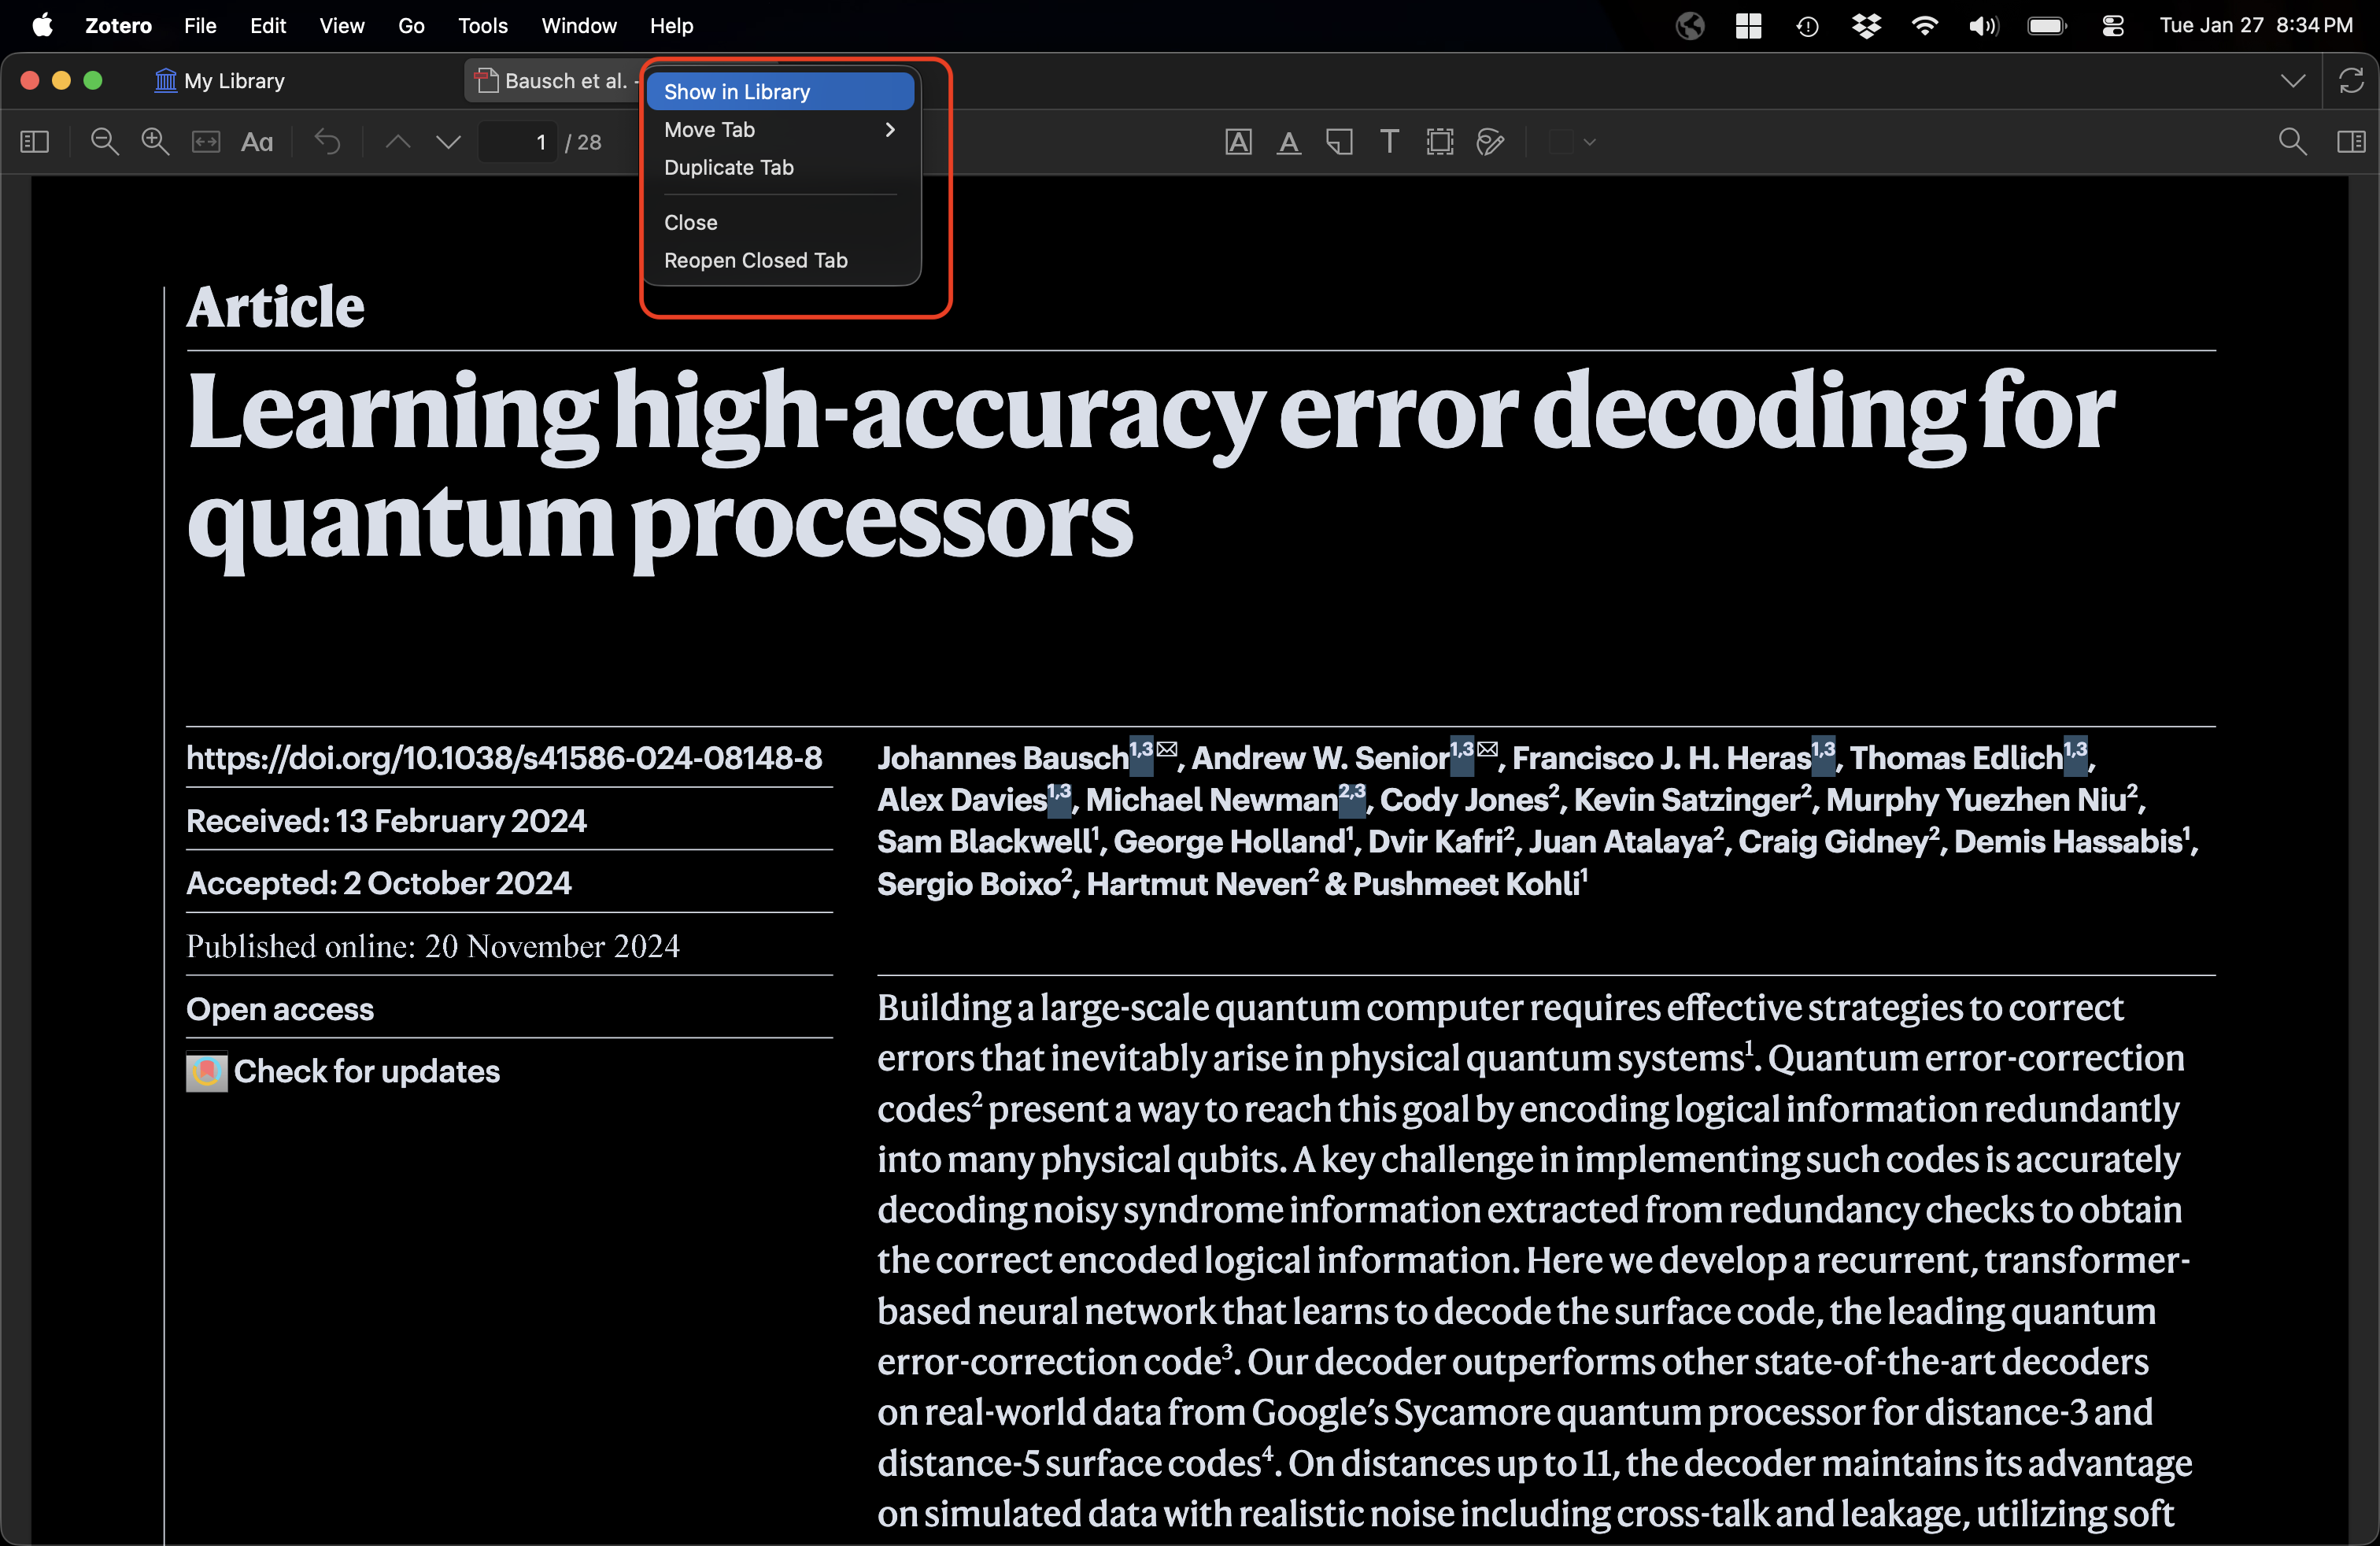The width and height of the screenshot is (2380, 1546).
Task: Click the zoom in magnifier icon
Action: pyautogui.click(x=155, y=142)
